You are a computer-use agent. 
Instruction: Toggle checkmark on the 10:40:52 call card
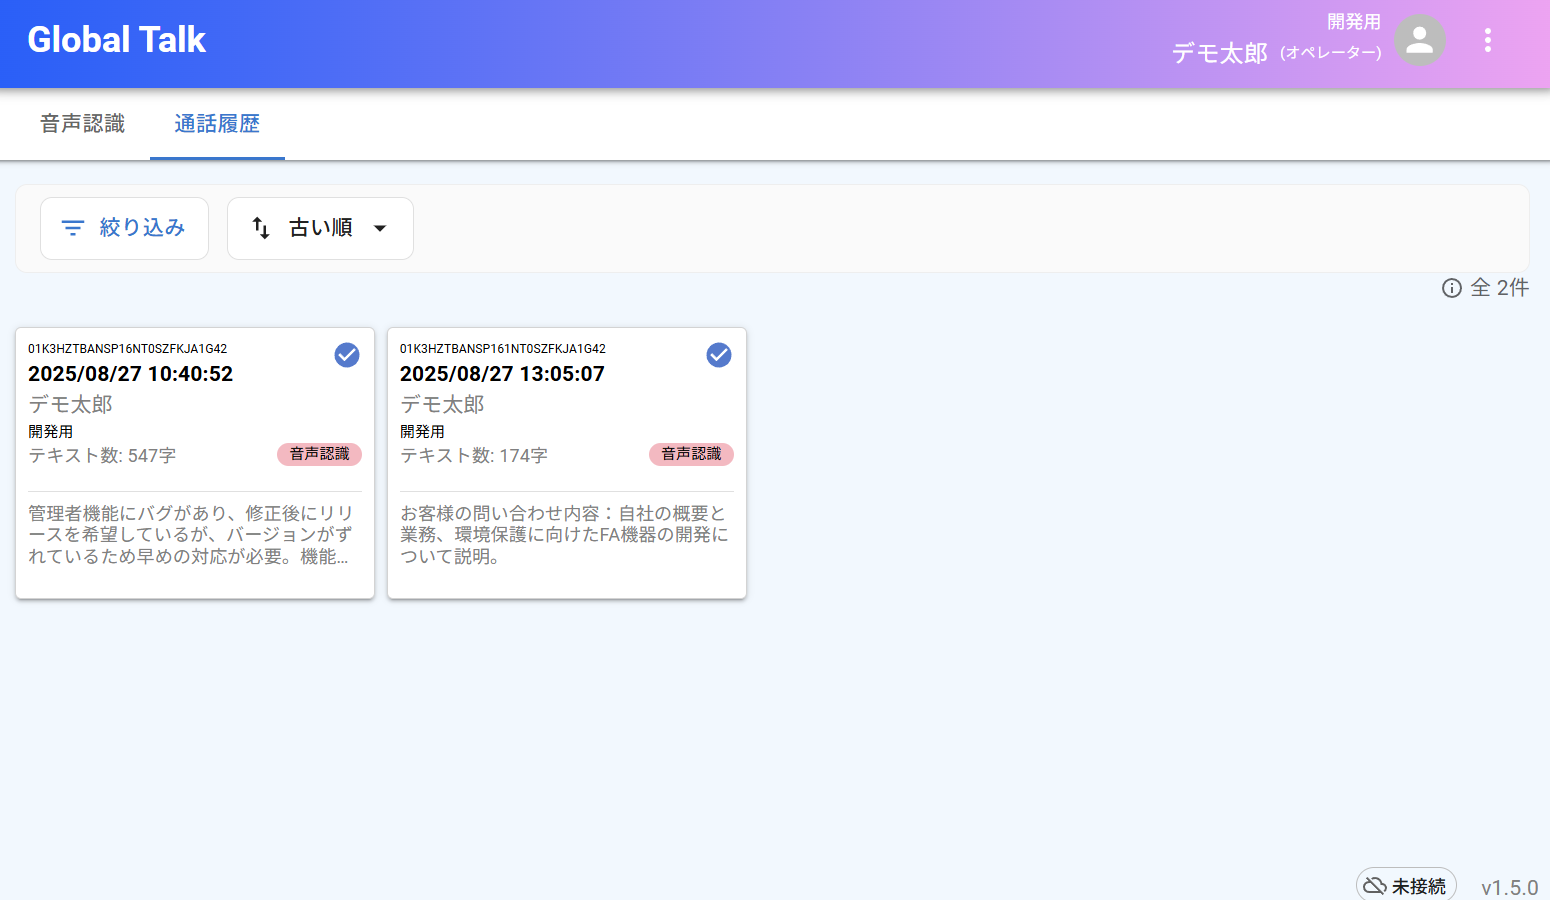(x=347, y=355)
